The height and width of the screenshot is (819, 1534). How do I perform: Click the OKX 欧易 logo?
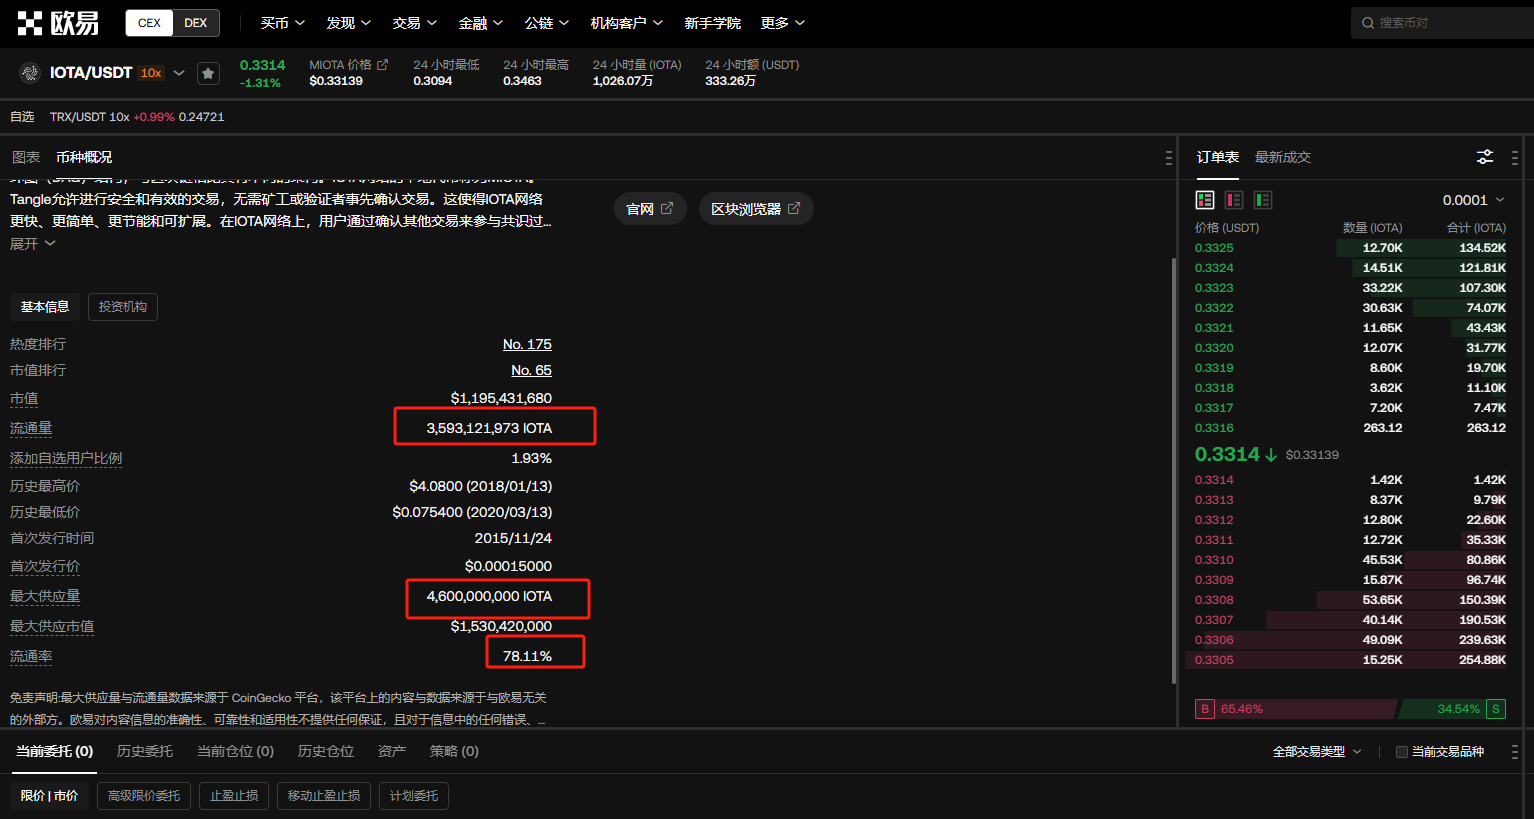tap(58, 23)
